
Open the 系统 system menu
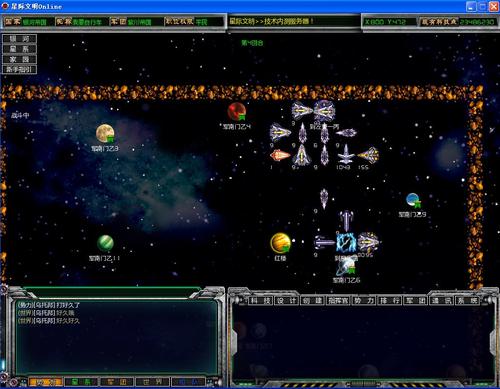467,301
